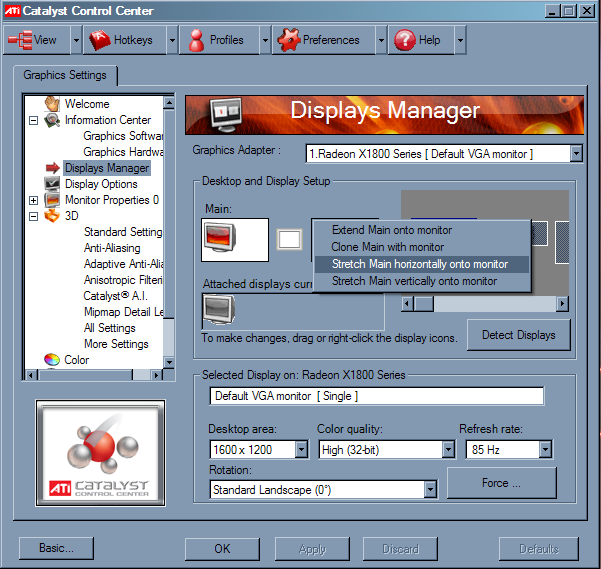Click the Monitor Properties 0 icon
601x569 pixels.
(52, 200)
